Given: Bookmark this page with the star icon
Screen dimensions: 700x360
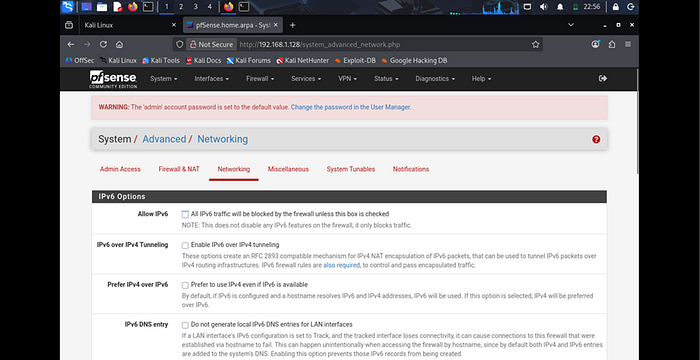Looking at the screenshot, I should [x=536, y=44].
